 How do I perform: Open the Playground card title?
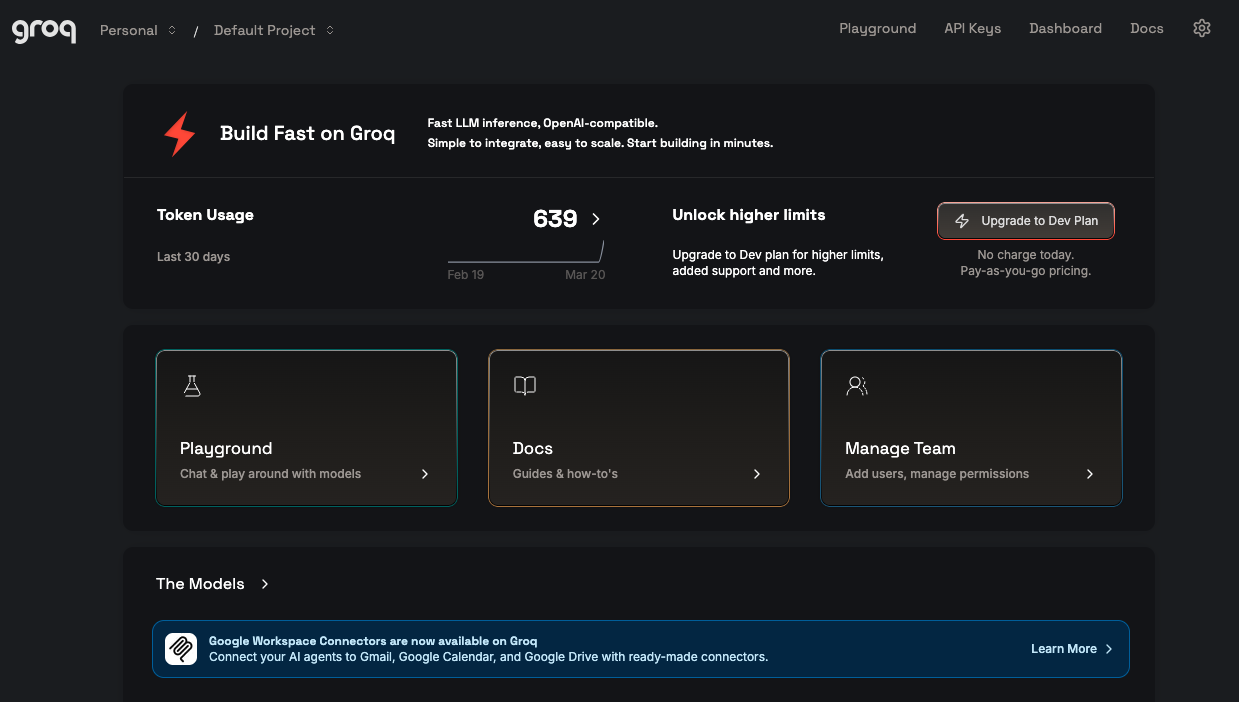[226, 449]
